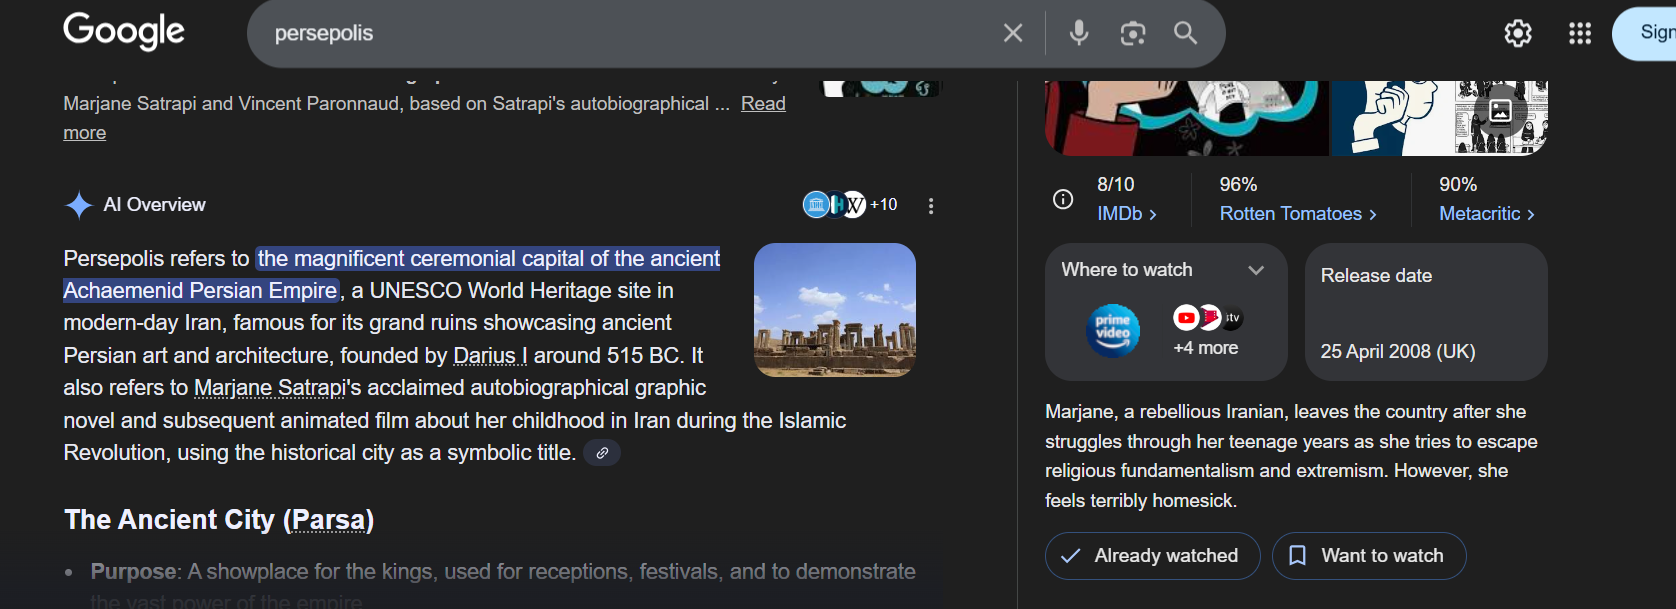Open the IMDb rating link
Screen dimensions: 1676x609
click(1126, 214)
